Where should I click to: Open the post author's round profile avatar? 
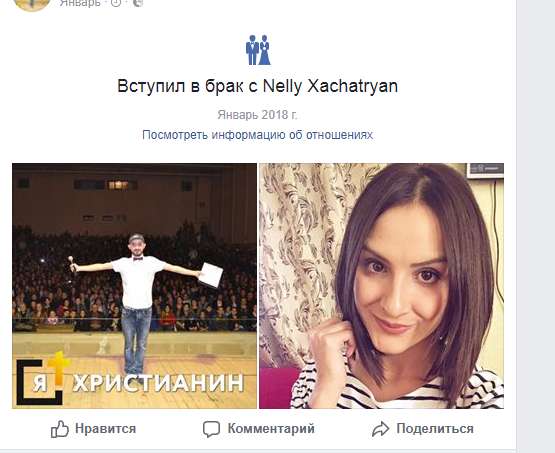[32, 4]
